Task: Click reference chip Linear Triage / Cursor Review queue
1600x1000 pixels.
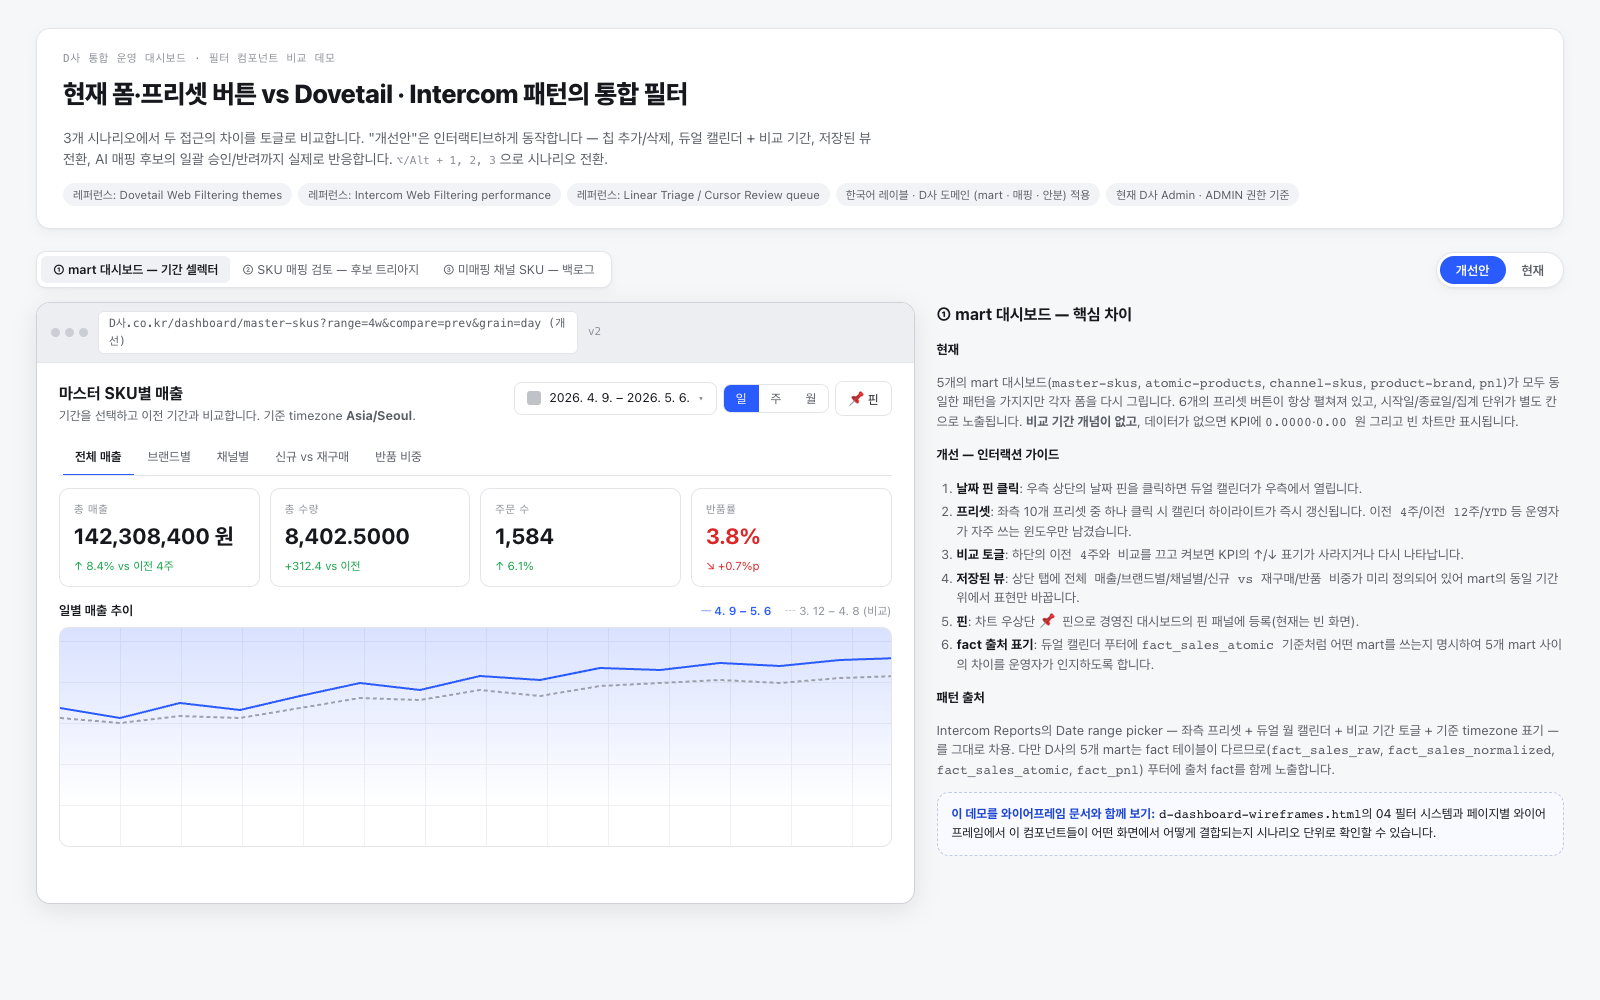Action: [x=698, y=195]
